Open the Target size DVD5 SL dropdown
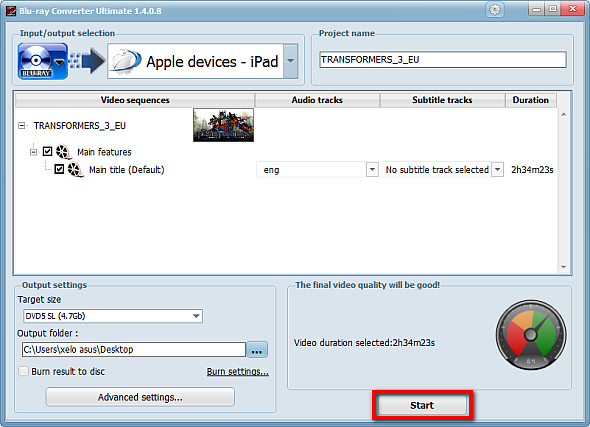The width and height of the screenshot is (590, 427). (113, 316)
